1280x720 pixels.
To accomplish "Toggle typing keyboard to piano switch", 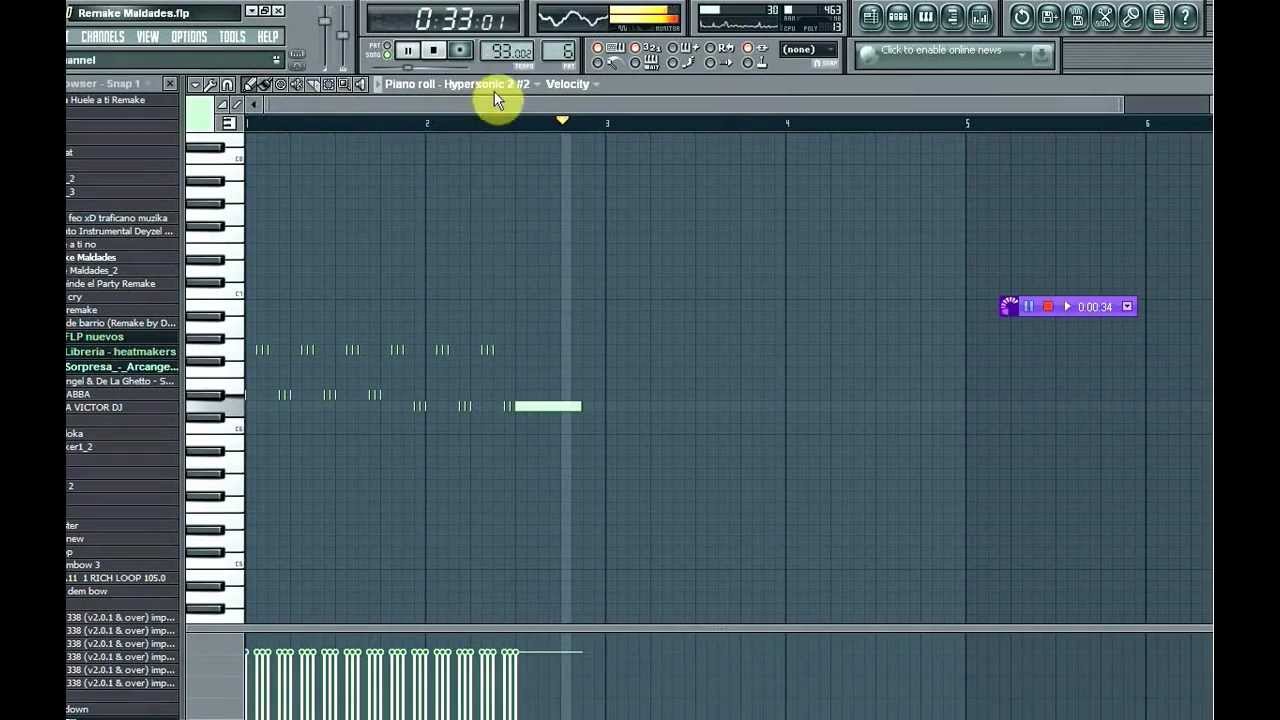I will (597, 48).
